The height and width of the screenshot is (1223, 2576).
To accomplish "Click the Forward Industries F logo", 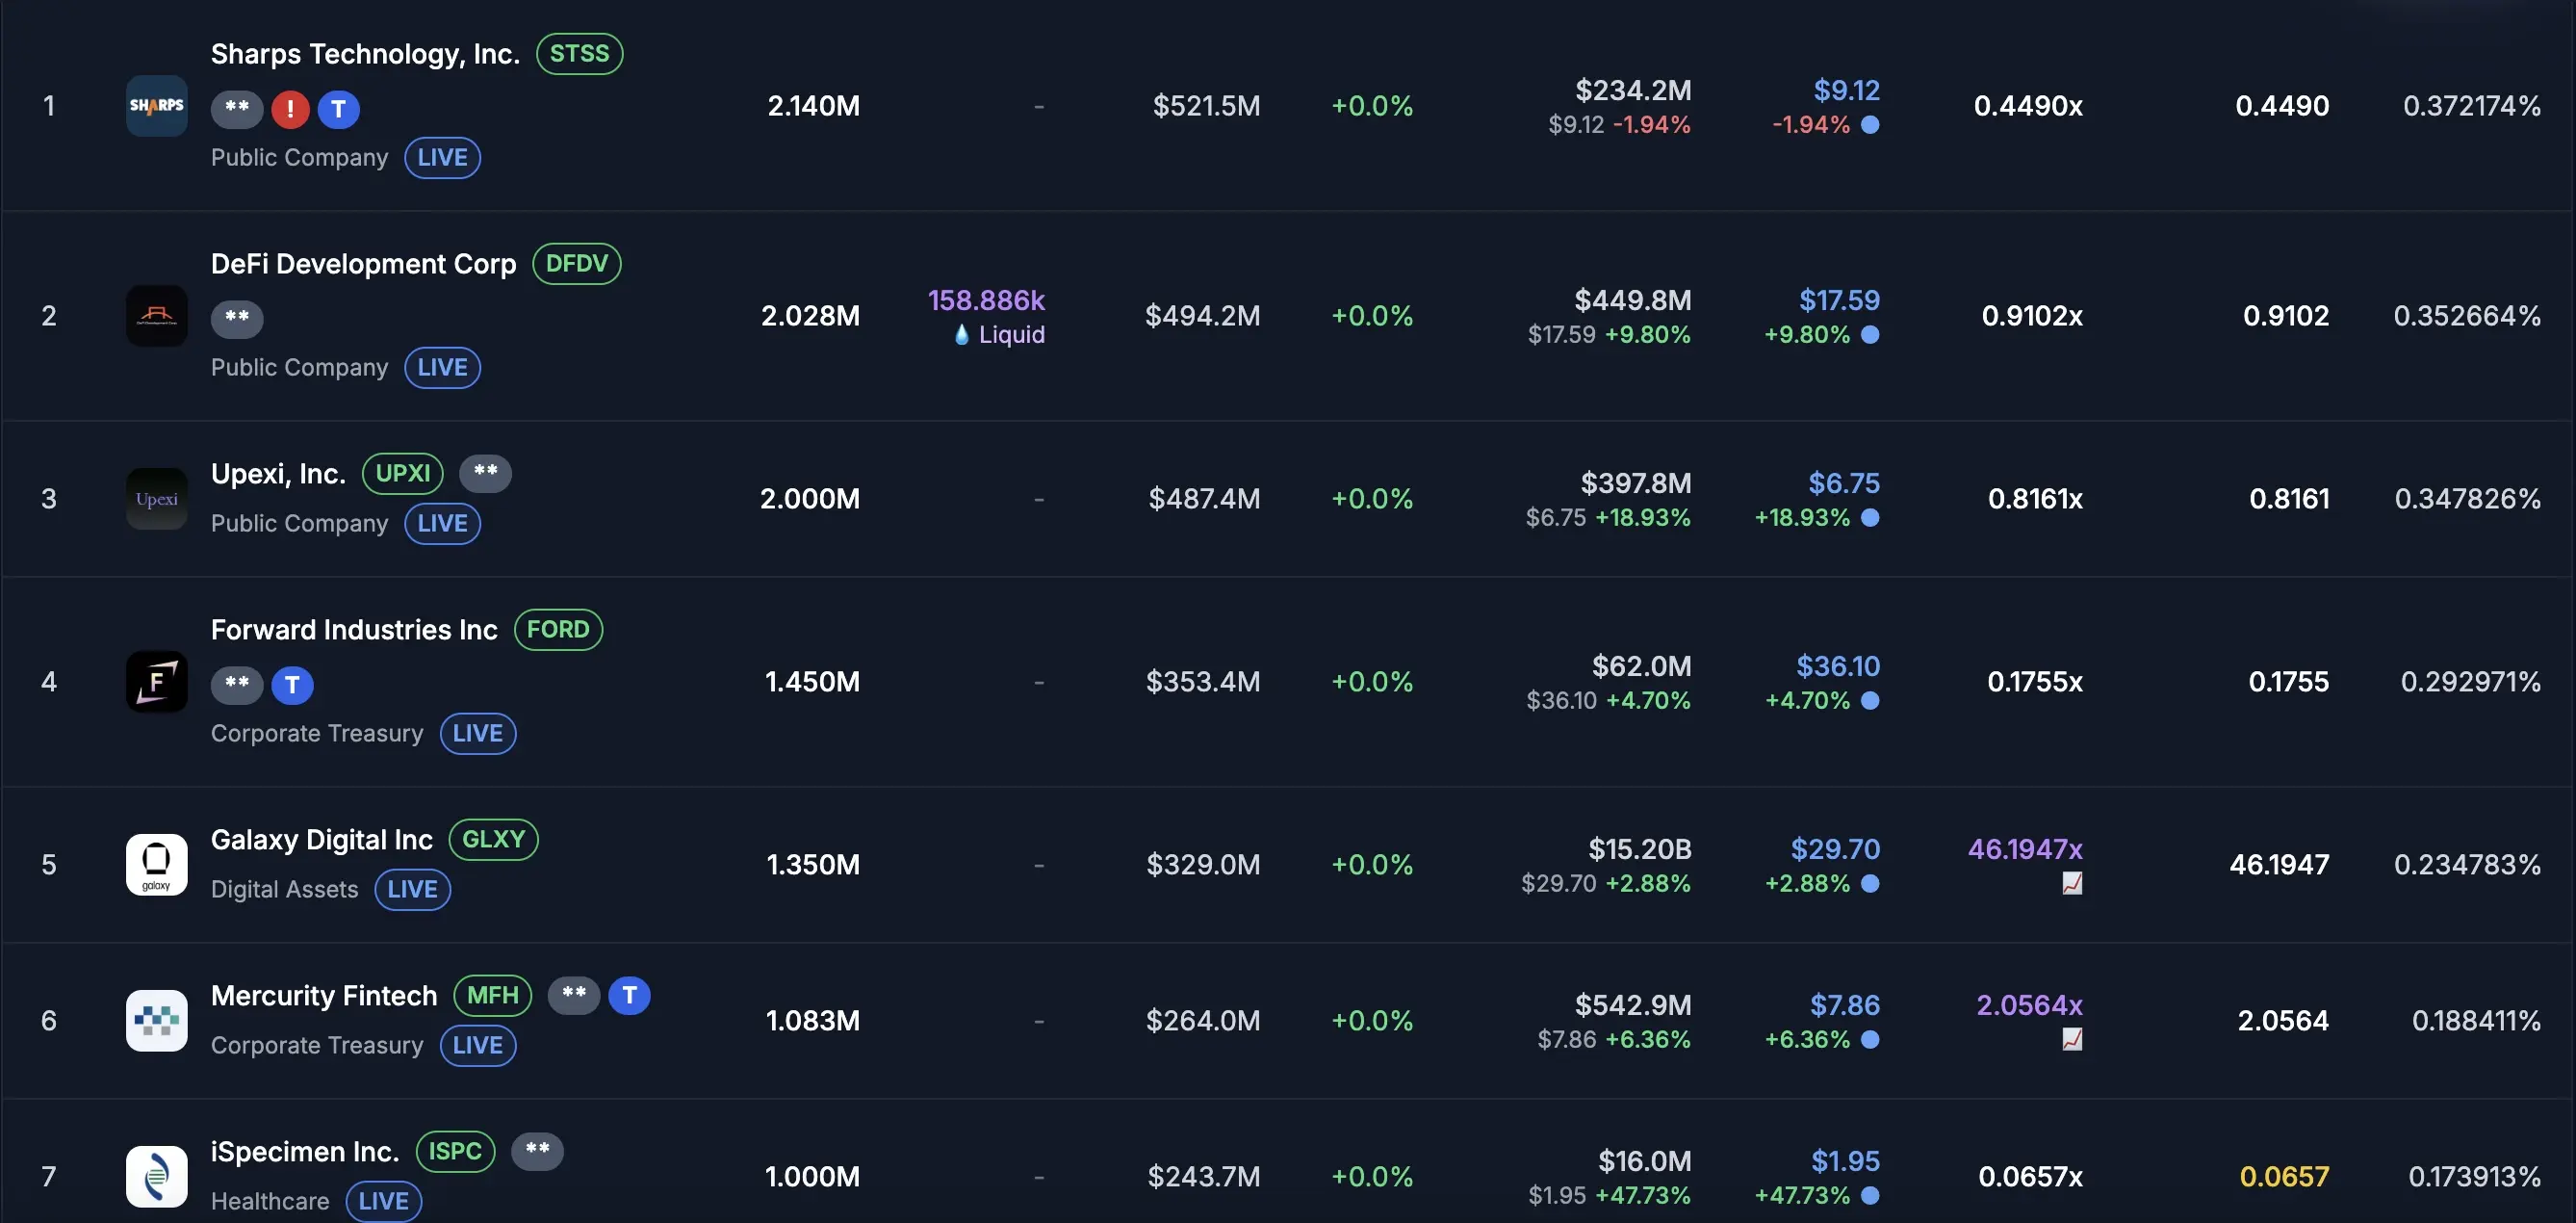I will click(156, 682).
